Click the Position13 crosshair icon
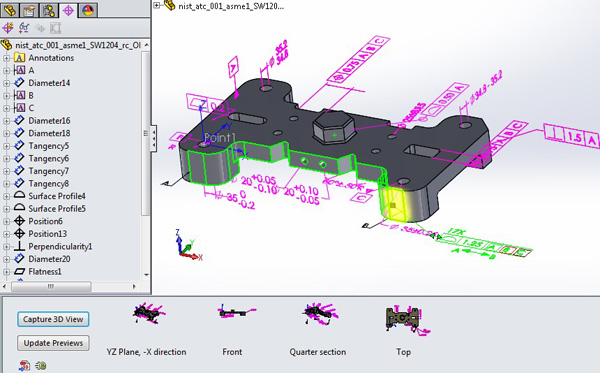The height and width of the screenshot is (373, 600). coord(20,233)
